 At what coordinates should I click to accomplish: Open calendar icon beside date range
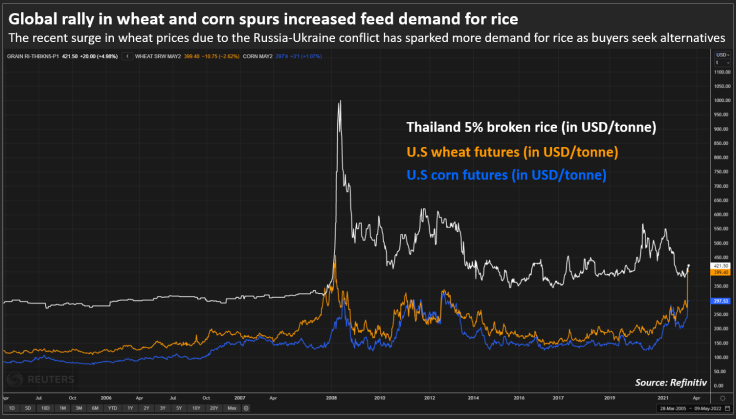(727, 409)
